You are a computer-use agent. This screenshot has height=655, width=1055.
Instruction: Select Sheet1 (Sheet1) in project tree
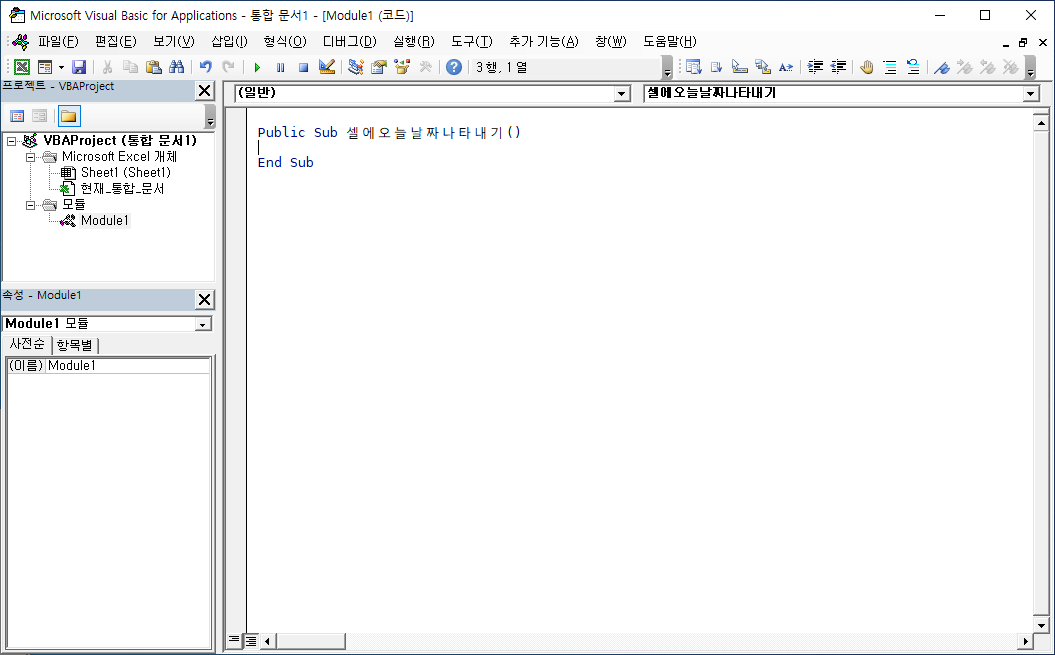126,173
